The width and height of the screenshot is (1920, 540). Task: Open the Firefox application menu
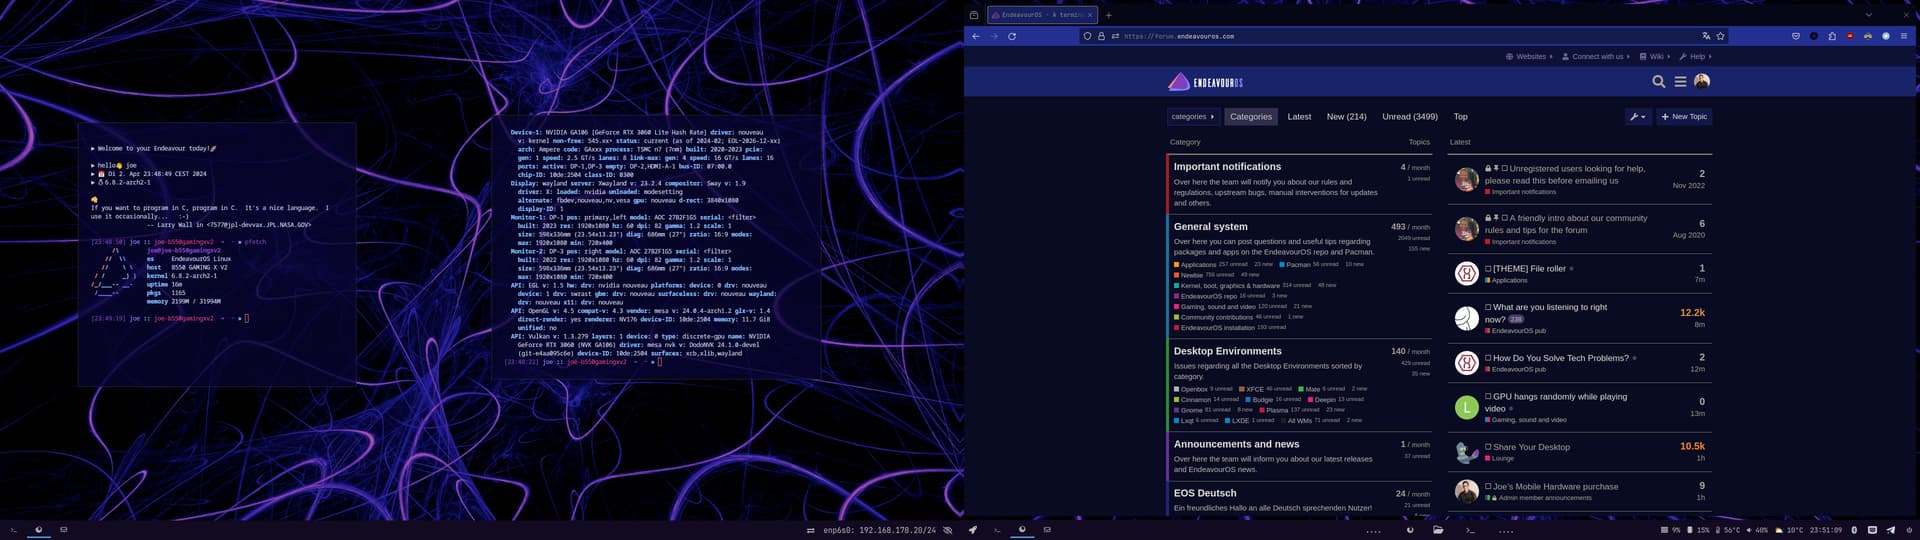[x=1904, y=36]
